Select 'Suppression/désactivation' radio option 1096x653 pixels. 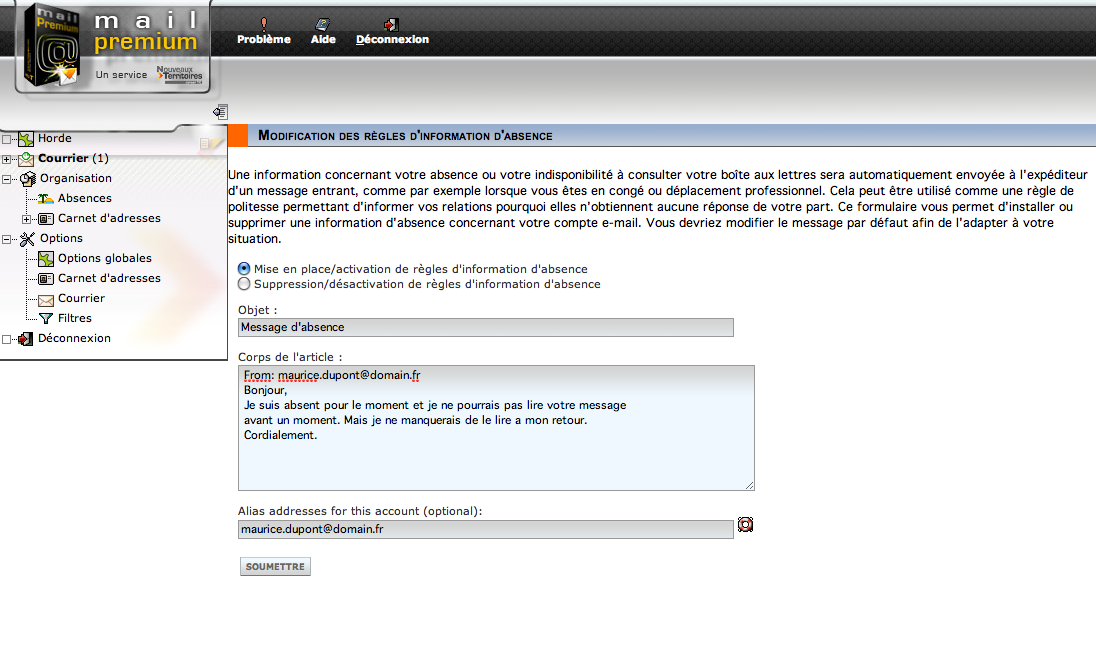244,284
